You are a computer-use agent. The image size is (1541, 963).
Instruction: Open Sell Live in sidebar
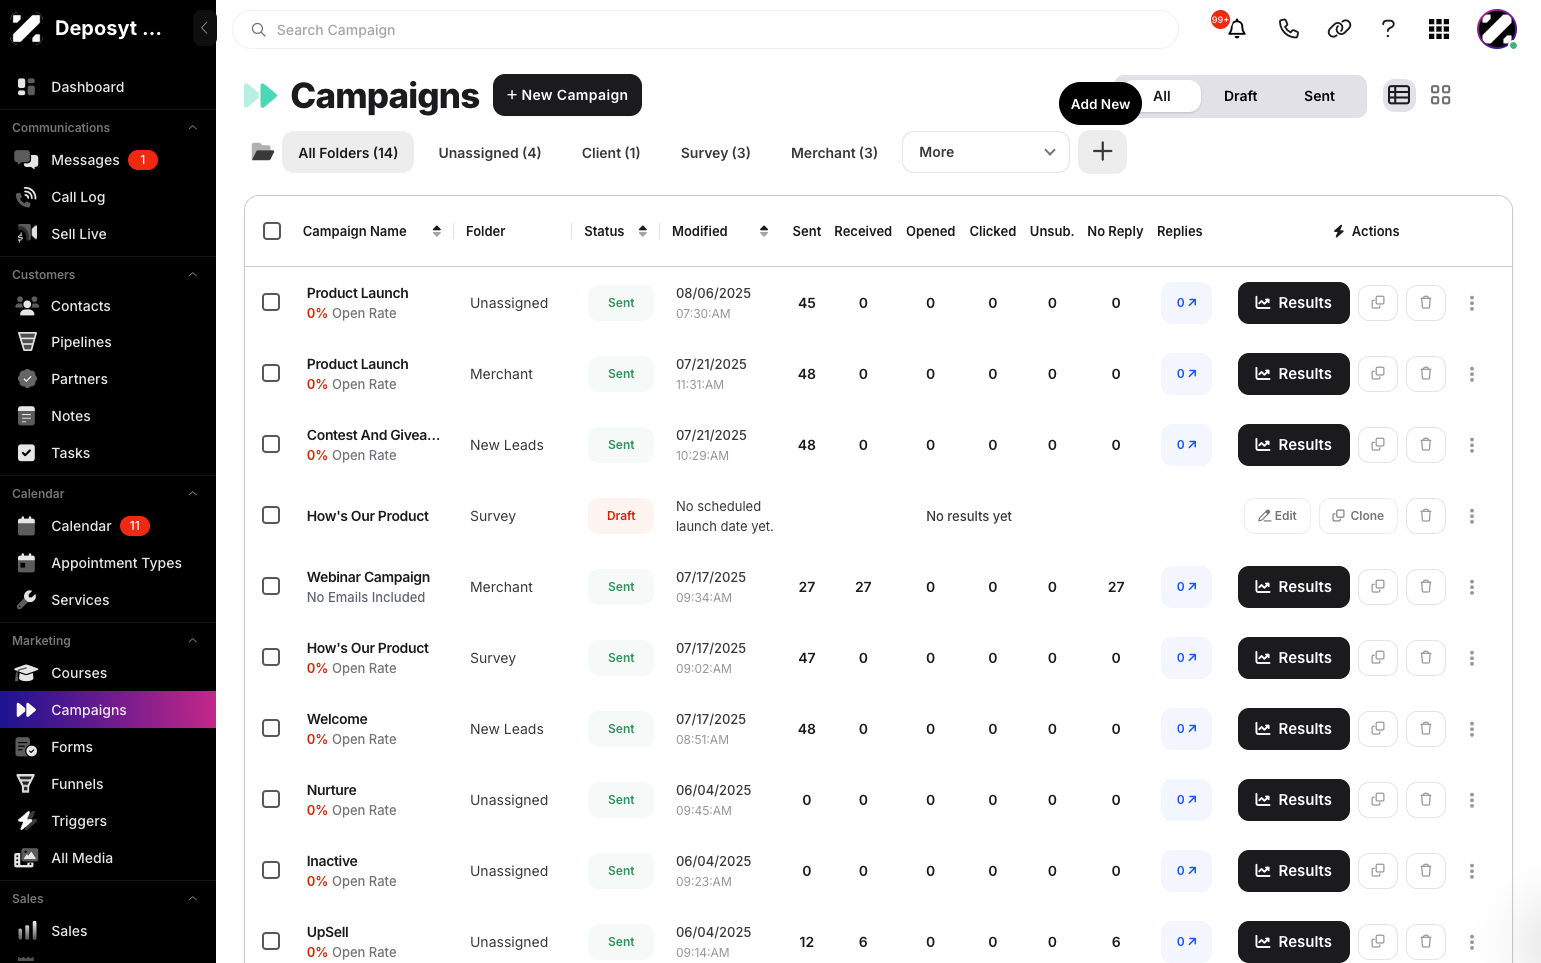(108, 234)
